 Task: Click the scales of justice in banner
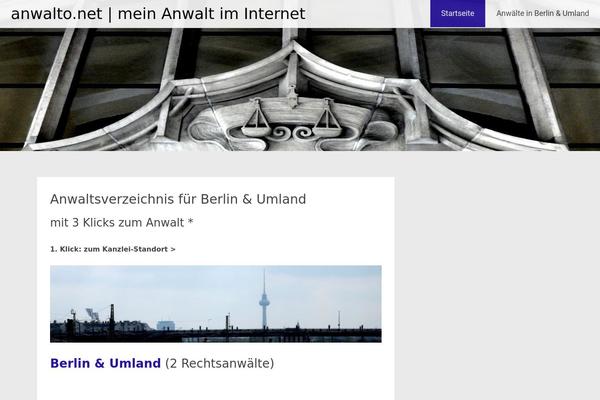tap(292, 115)
